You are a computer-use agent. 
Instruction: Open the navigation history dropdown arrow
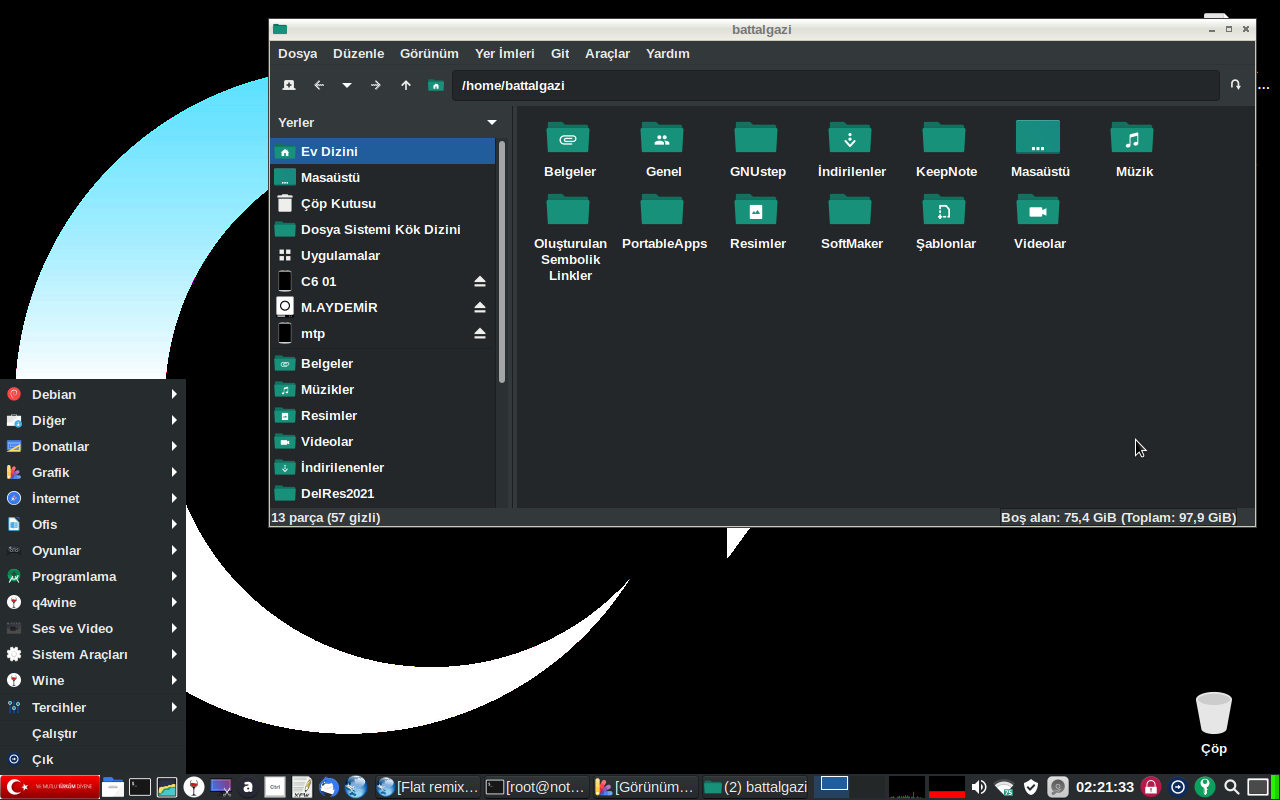click(x=347, y=85)
